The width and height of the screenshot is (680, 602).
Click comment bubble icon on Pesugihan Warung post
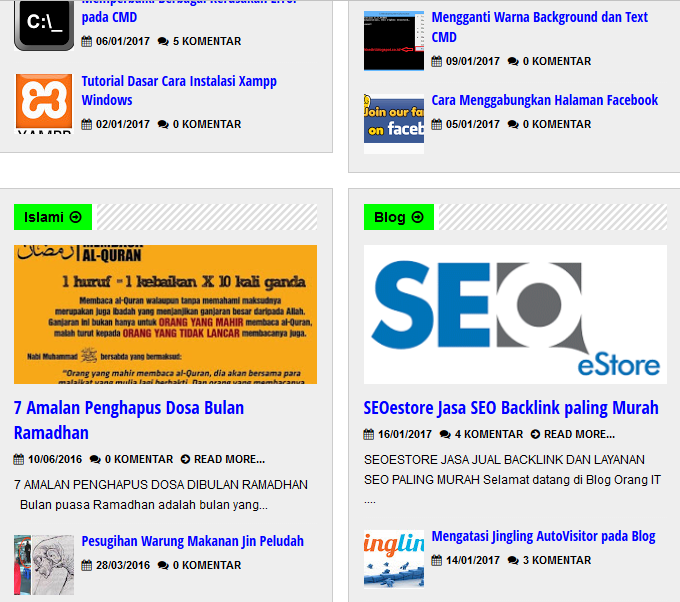click(x=163, y=566)
